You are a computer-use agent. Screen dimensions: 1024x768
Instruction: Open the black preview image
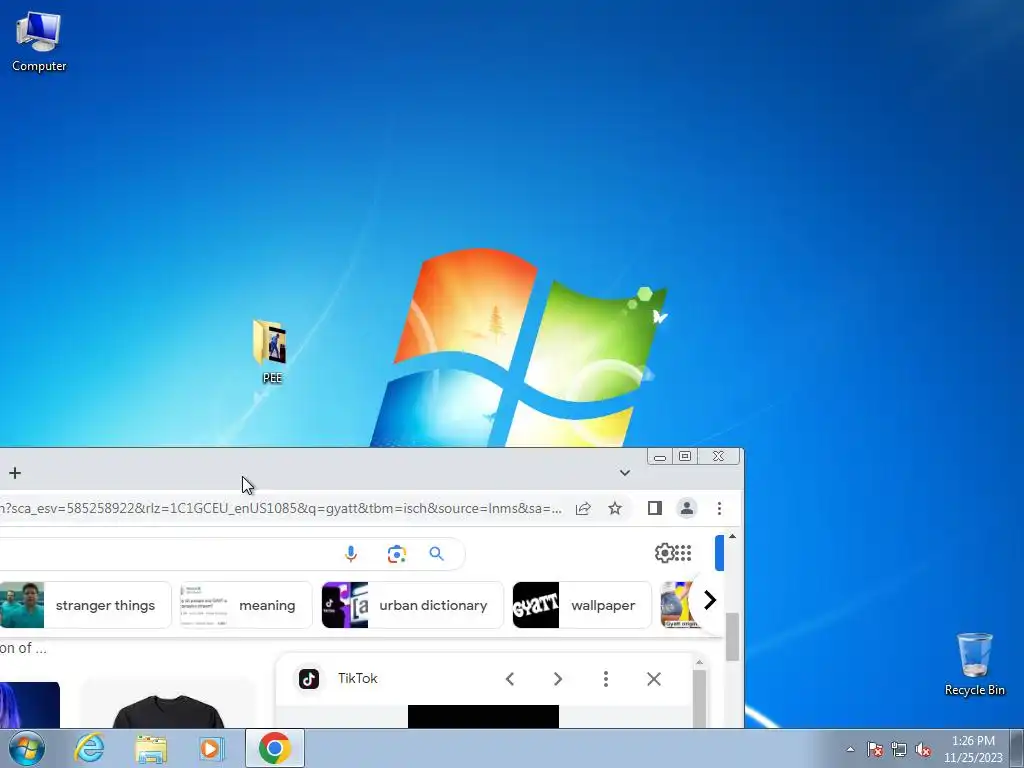click(x=483, y=716)
